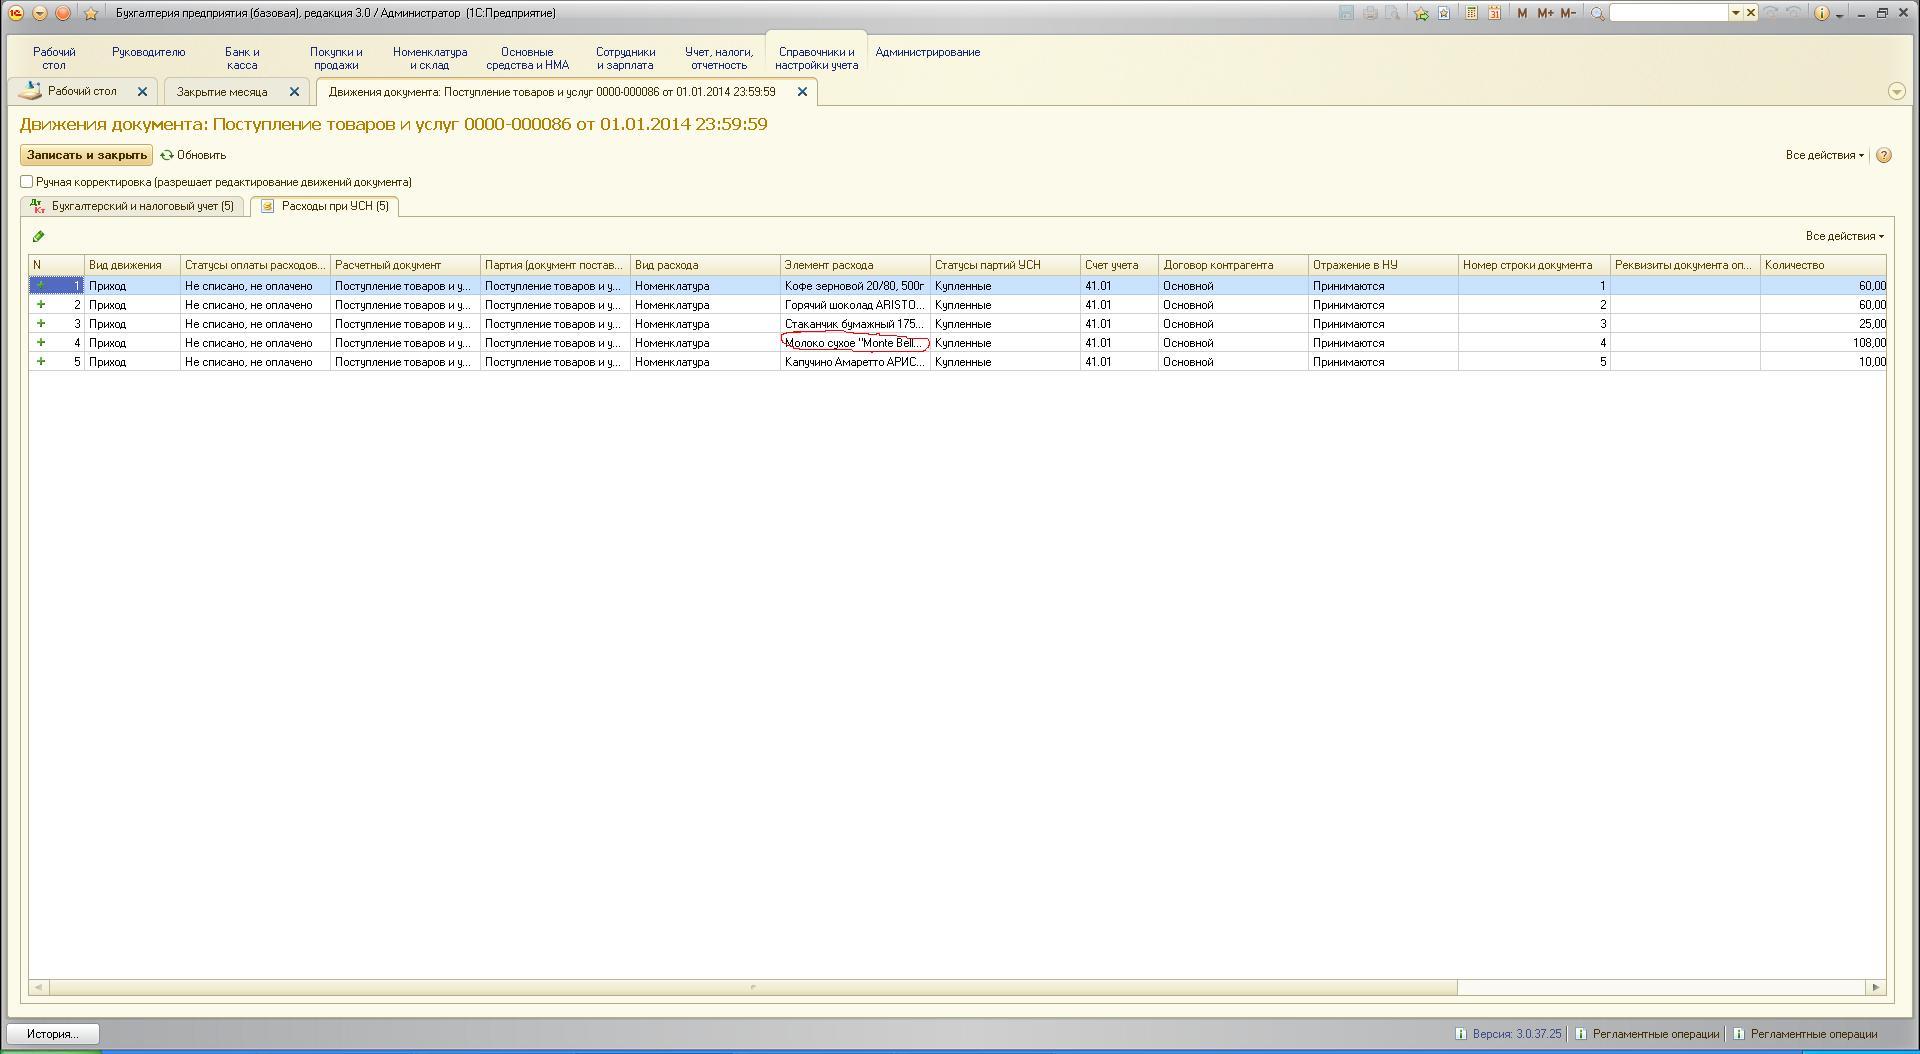Viewport: 1920px width, 1054px height.
Task: Click the Обновить refresh button
Action: pyautogui.click(x=194, y=155)
